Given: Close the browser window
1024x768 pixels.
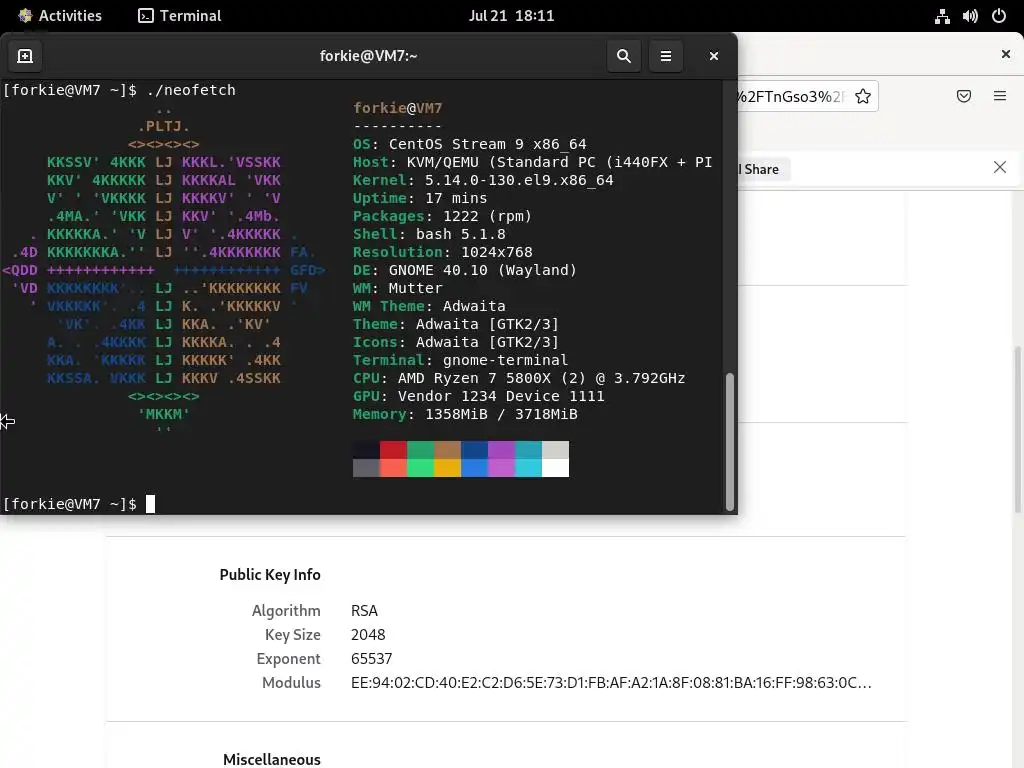Looking at the screenshot, I should coord(1006,54).
